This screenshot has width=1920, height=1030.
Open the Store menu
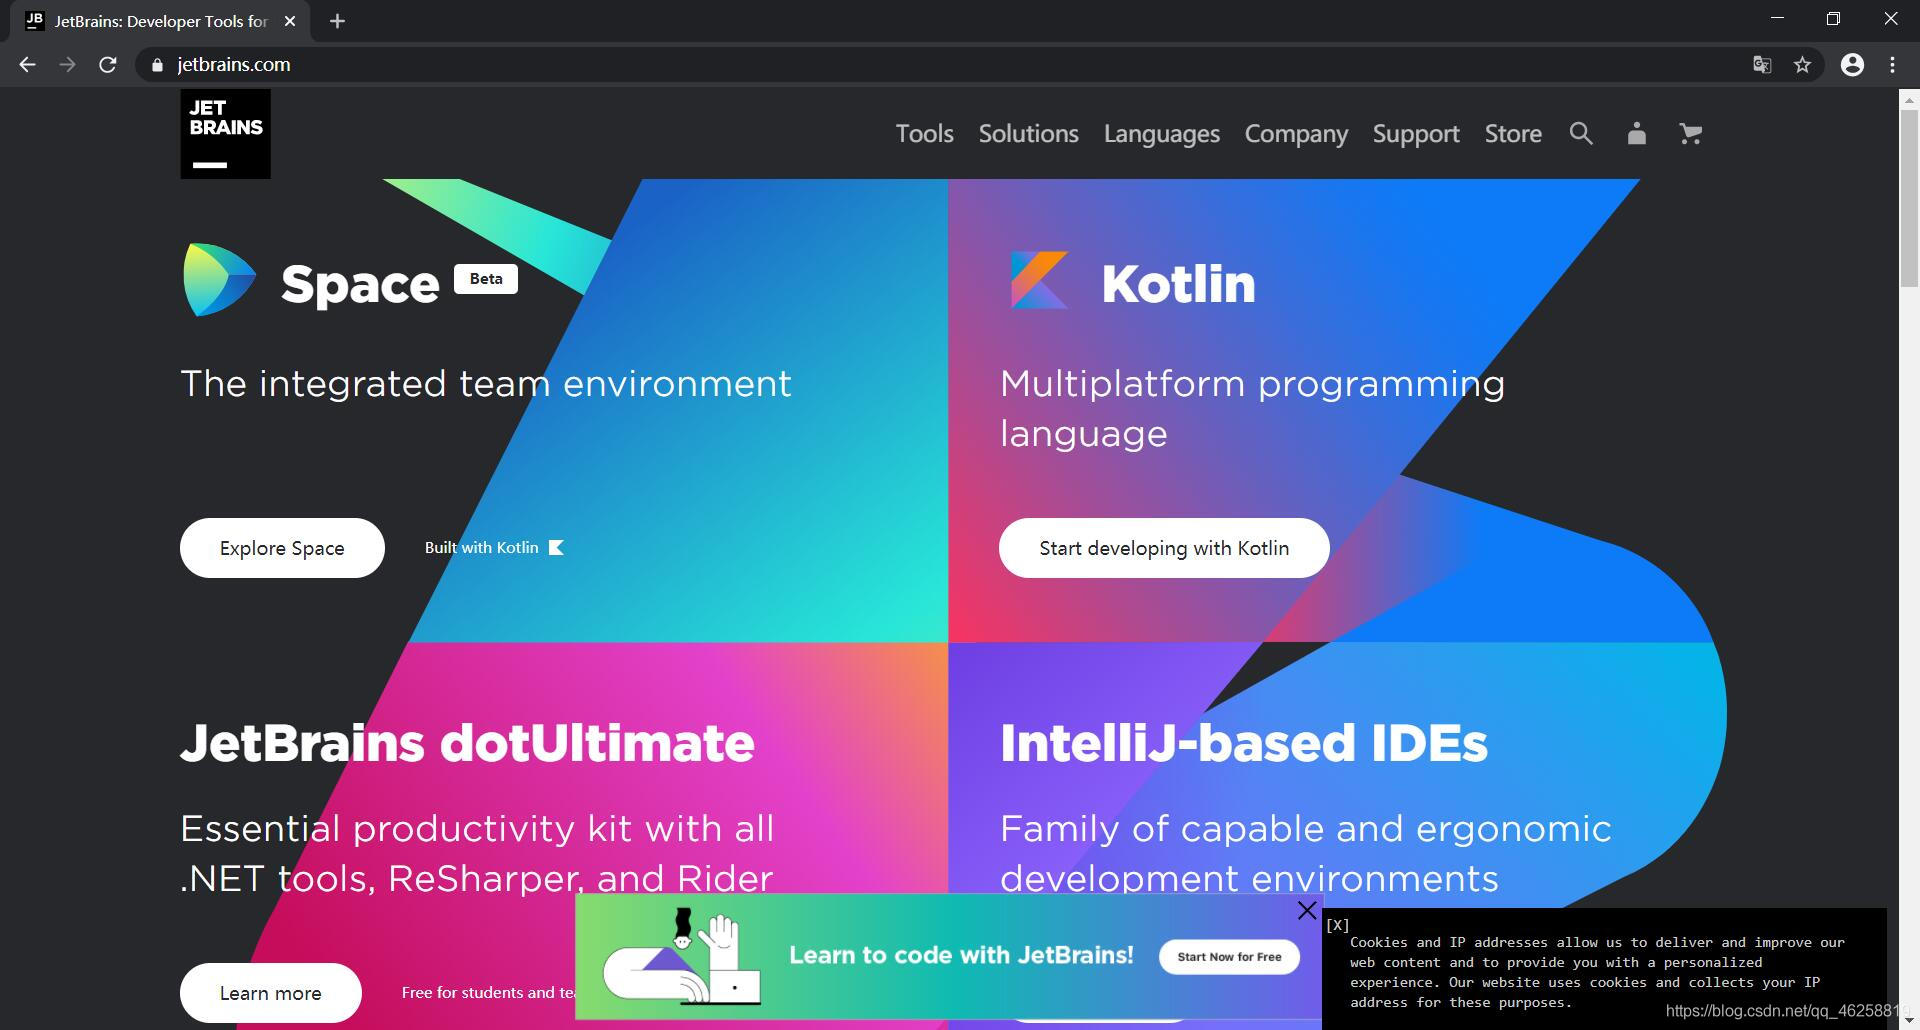click(x=1512, y=133)
